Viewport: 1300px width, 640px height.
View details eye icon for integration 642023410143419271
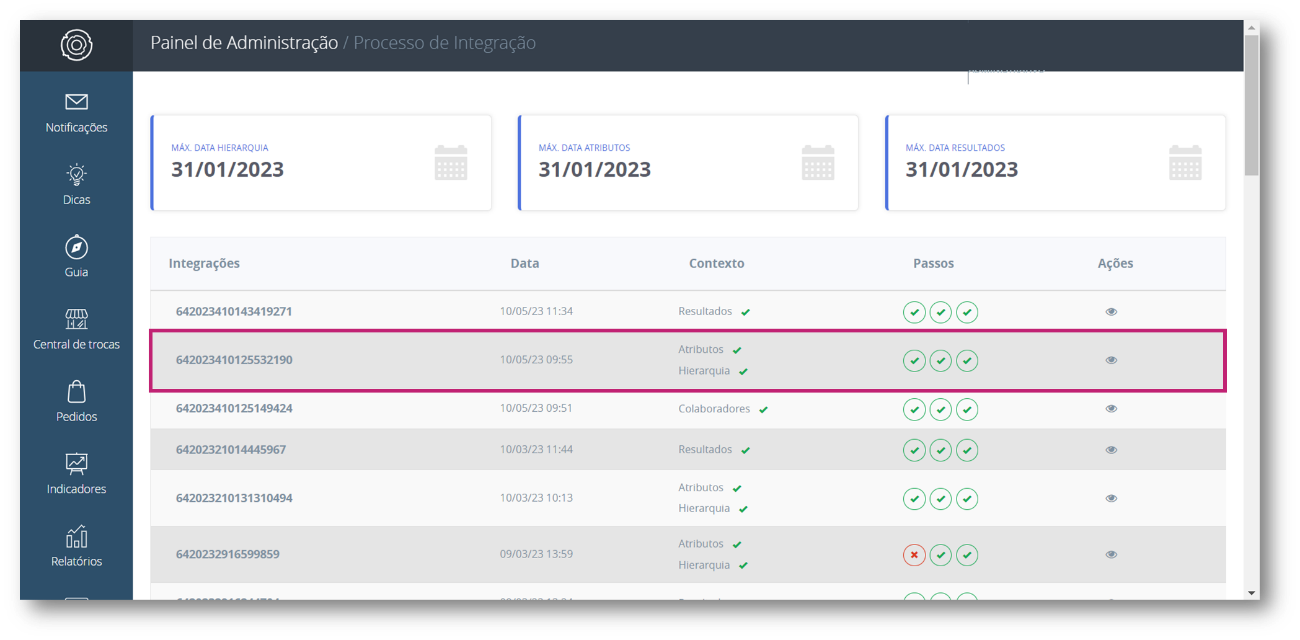point(1111,312)
